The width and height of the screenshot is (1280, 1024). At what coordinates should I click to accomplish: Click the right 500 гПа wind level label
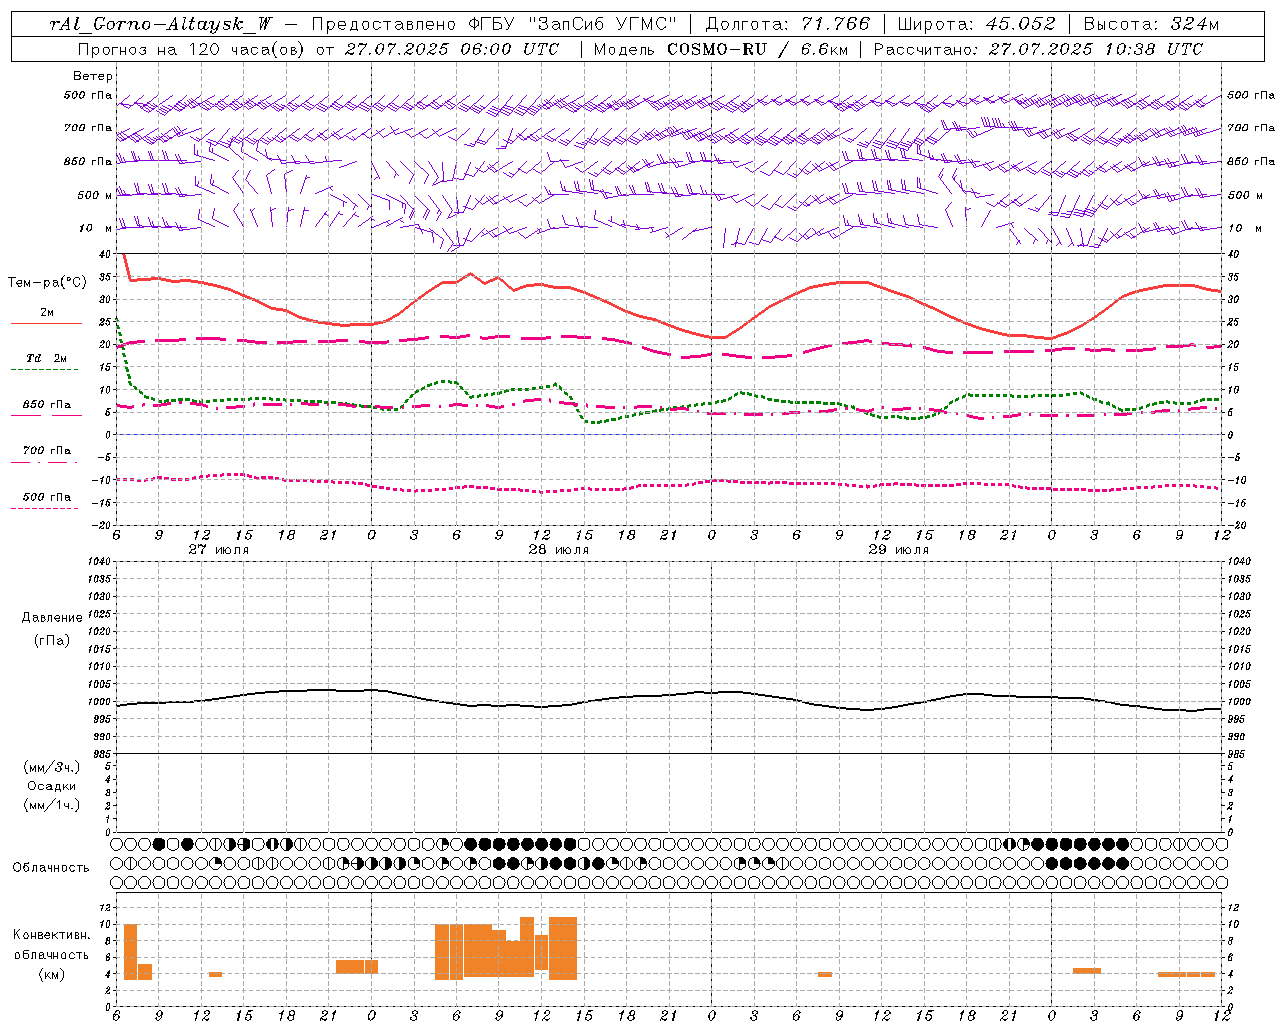coord(1251,96)
